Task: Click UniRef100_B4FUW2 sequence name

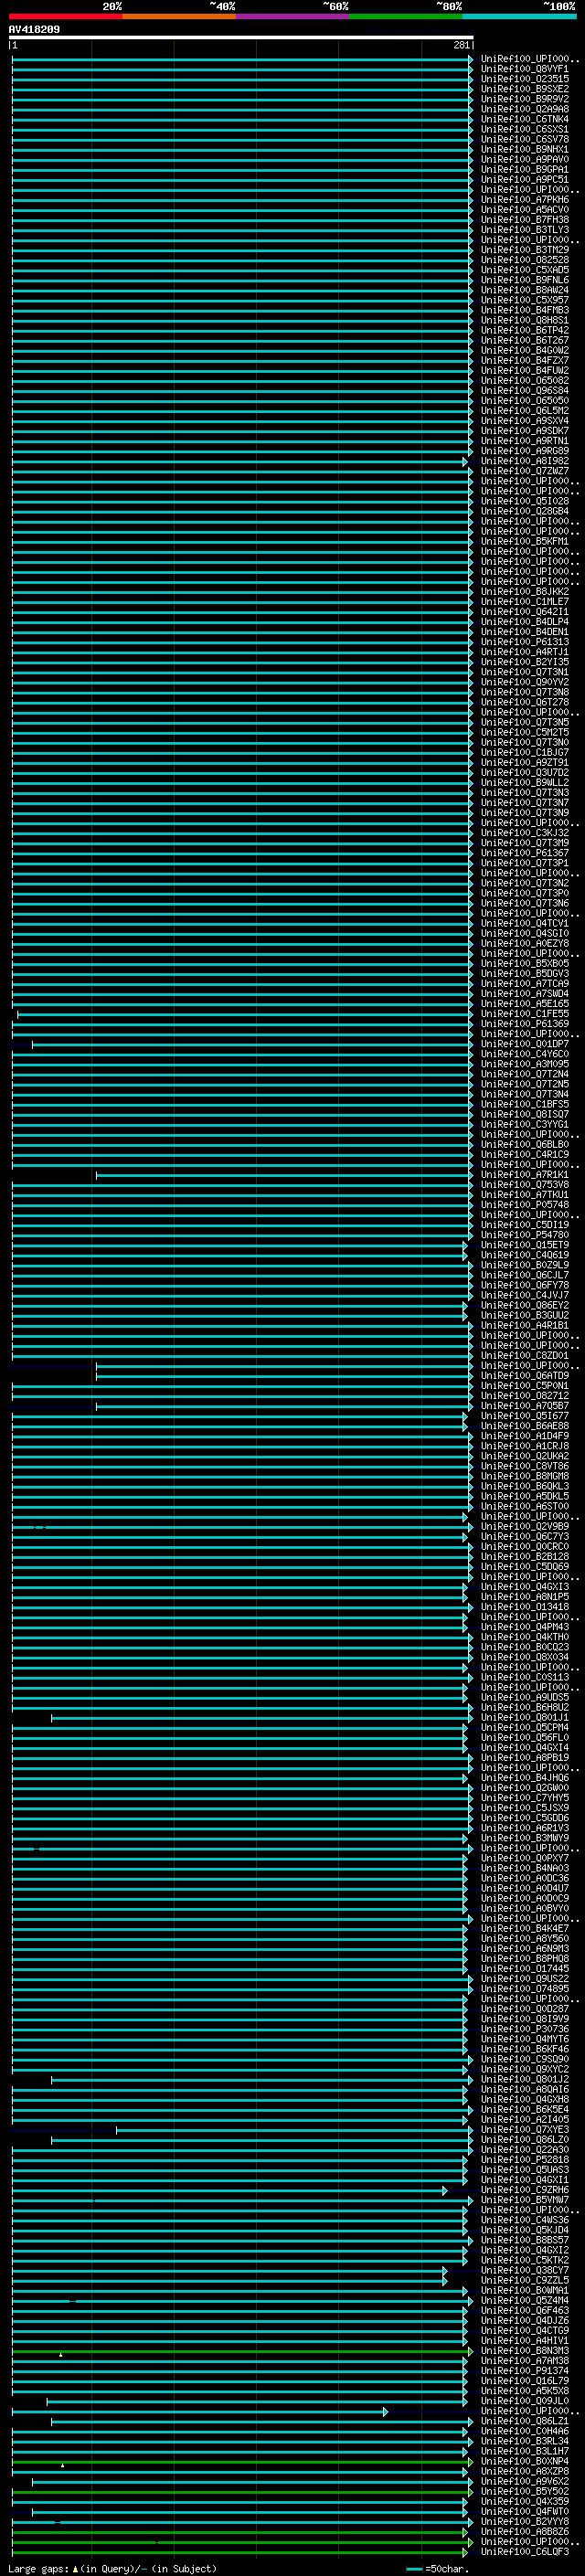Action: [x=525, y=370]
